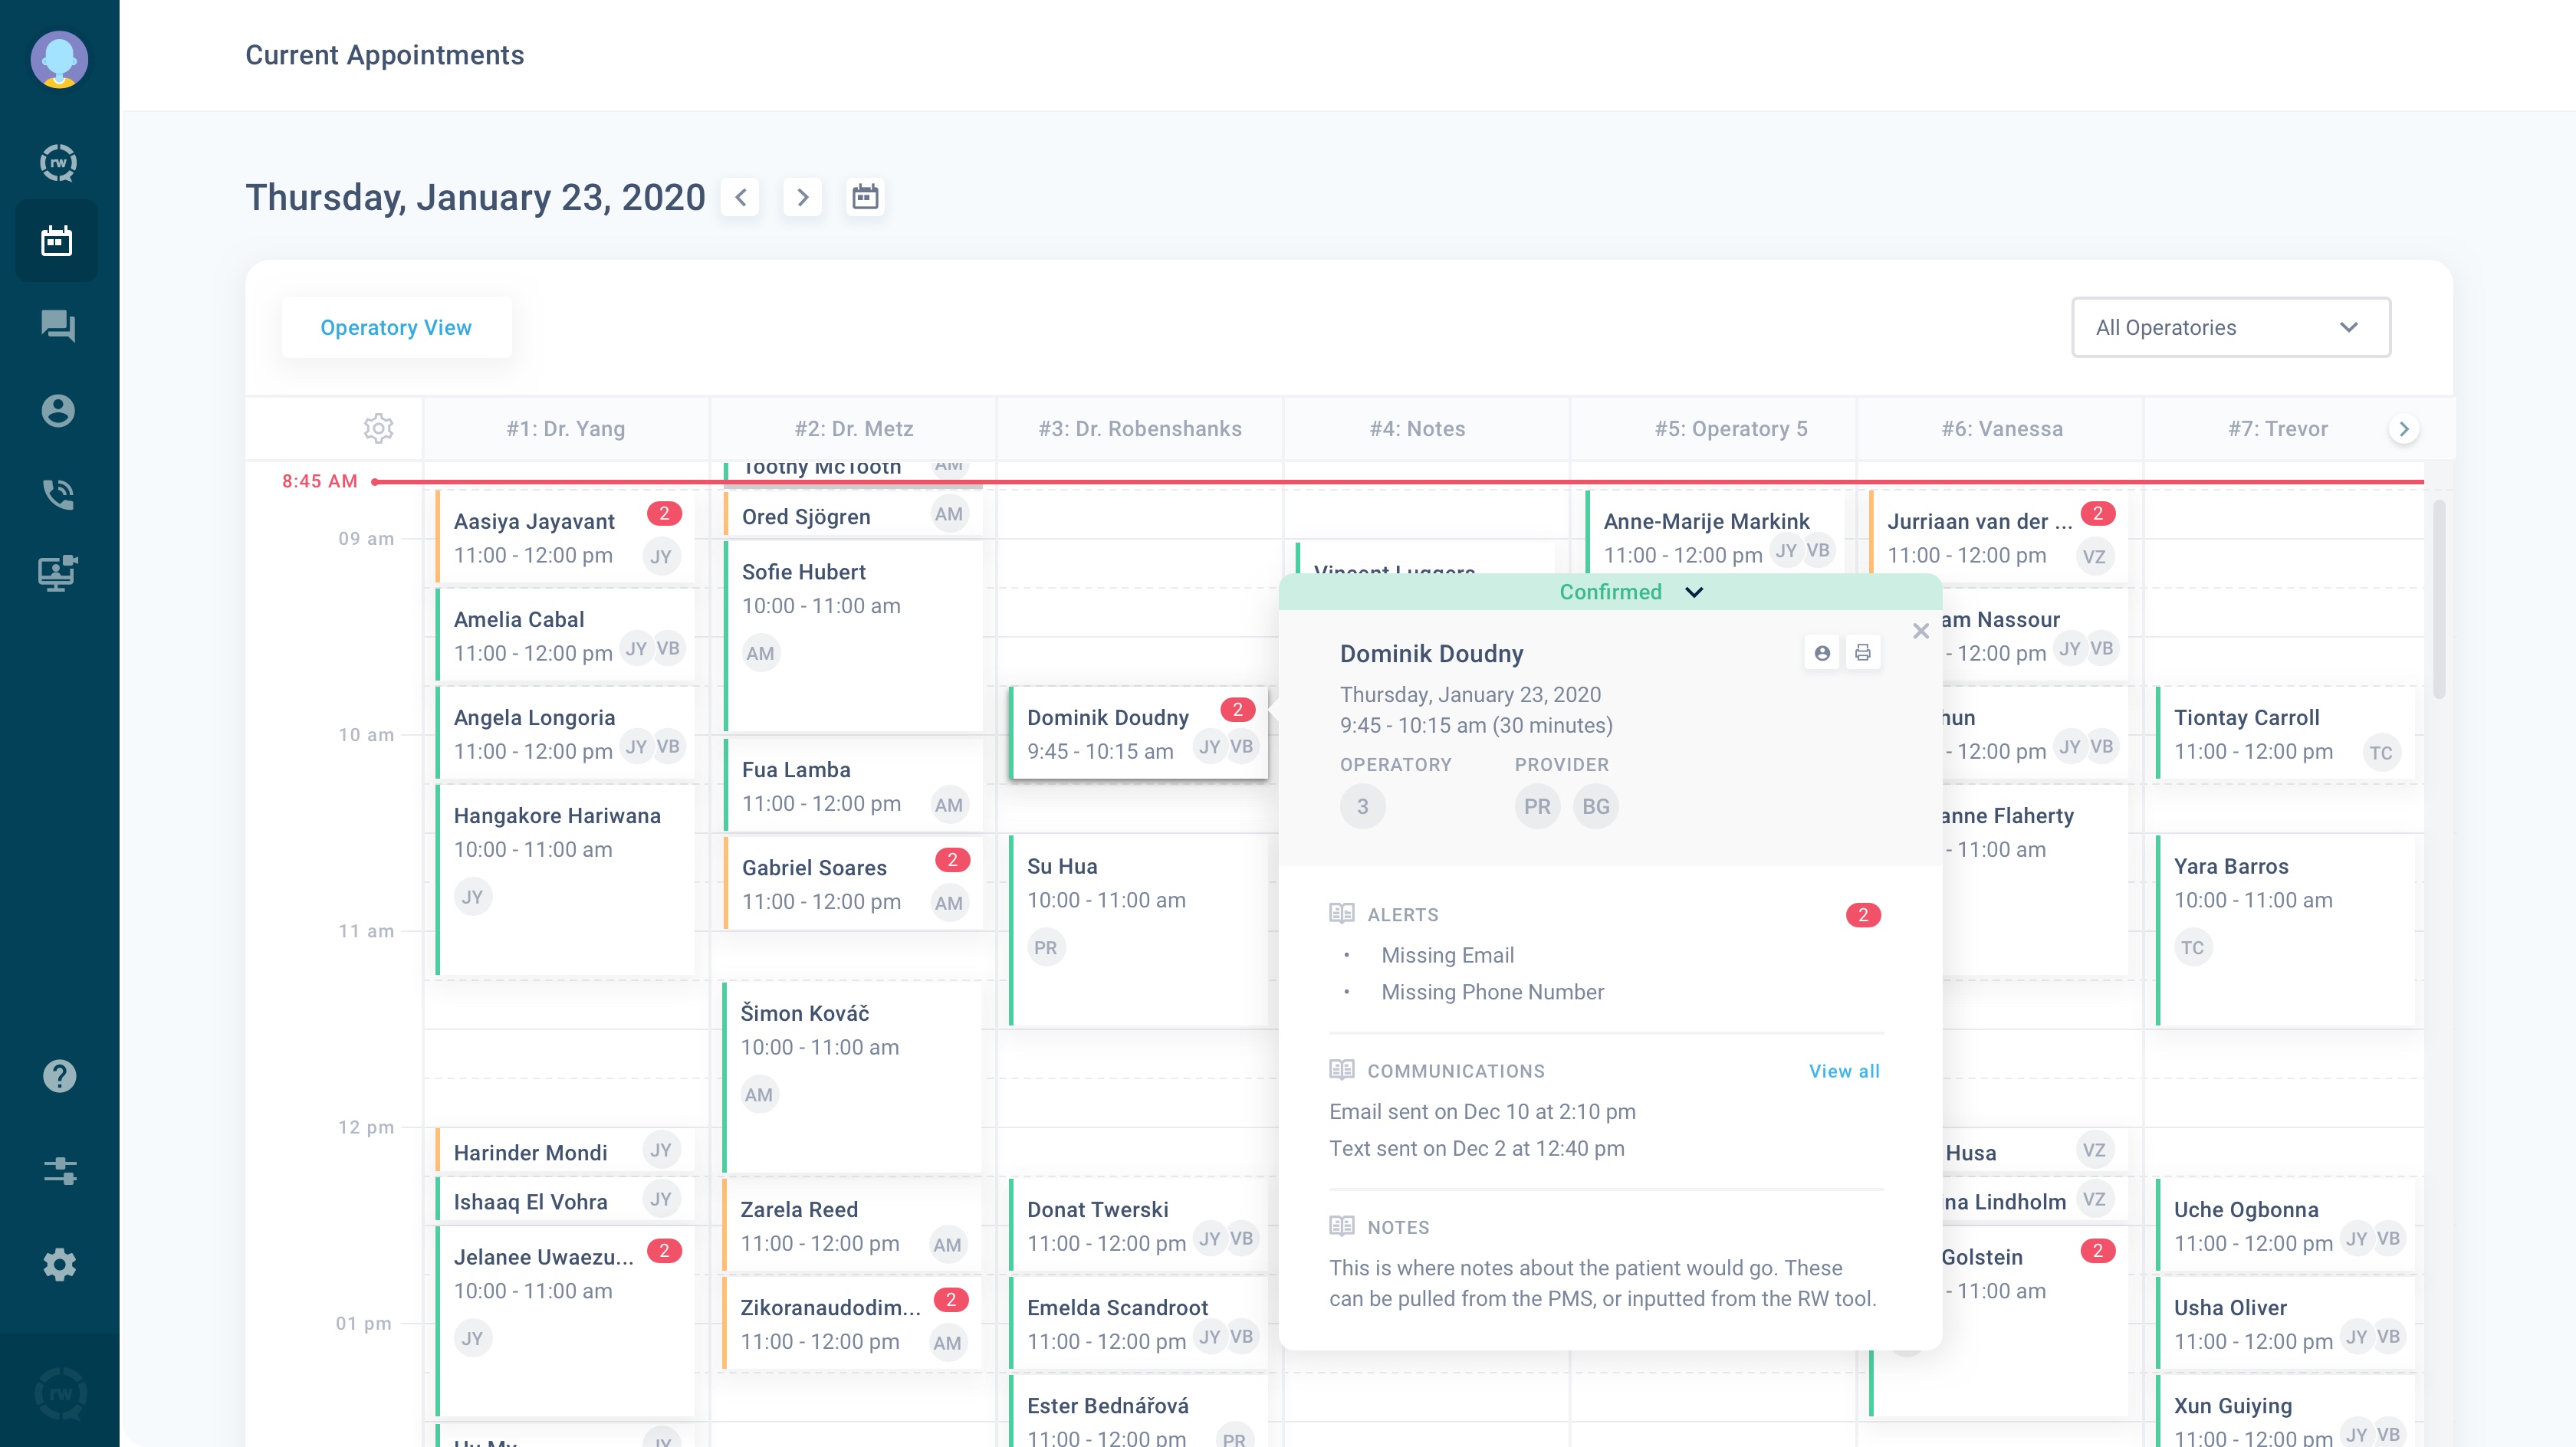
Task: Click Email sent on Dec 10 entry
Action: click(1482, 1111)
